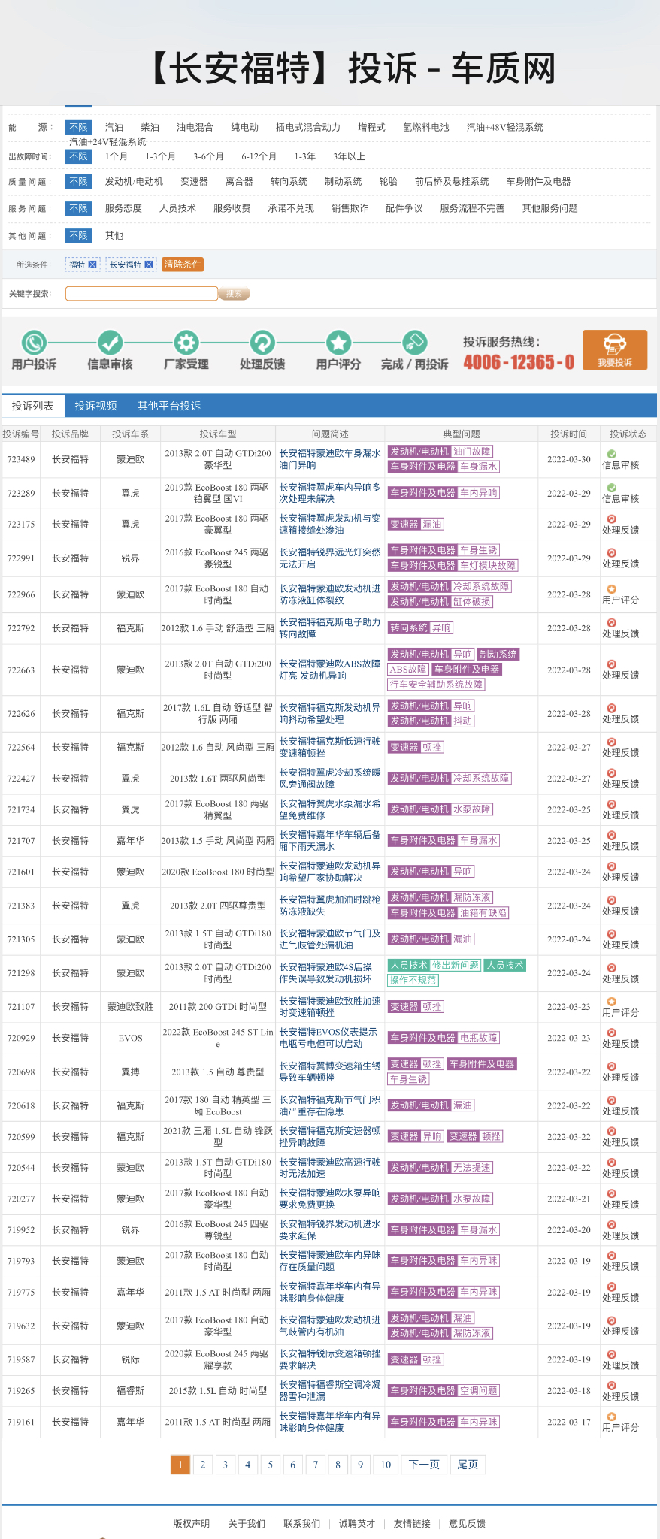
Task: Select 销售欺诈 service problem filter
Action: (x=349, y=208)
